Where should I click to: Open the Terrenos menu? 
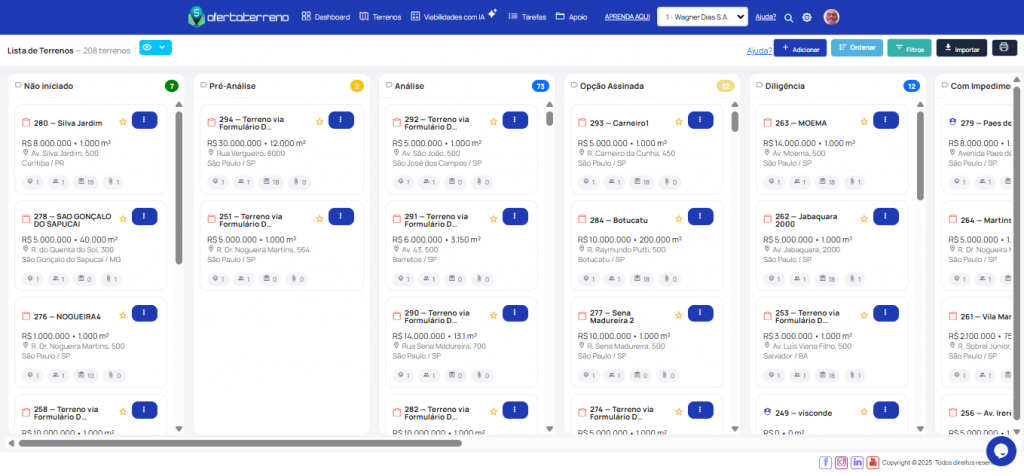tap(380, 17)
